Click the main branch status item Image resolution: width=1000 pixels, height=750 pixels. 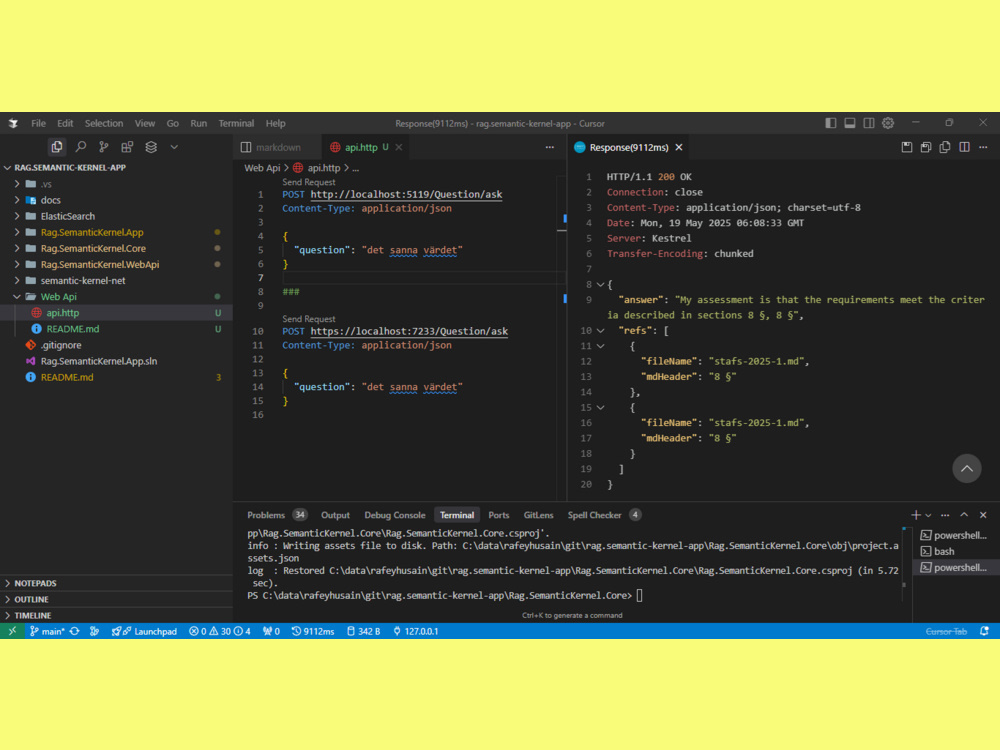tap(47, 631)
